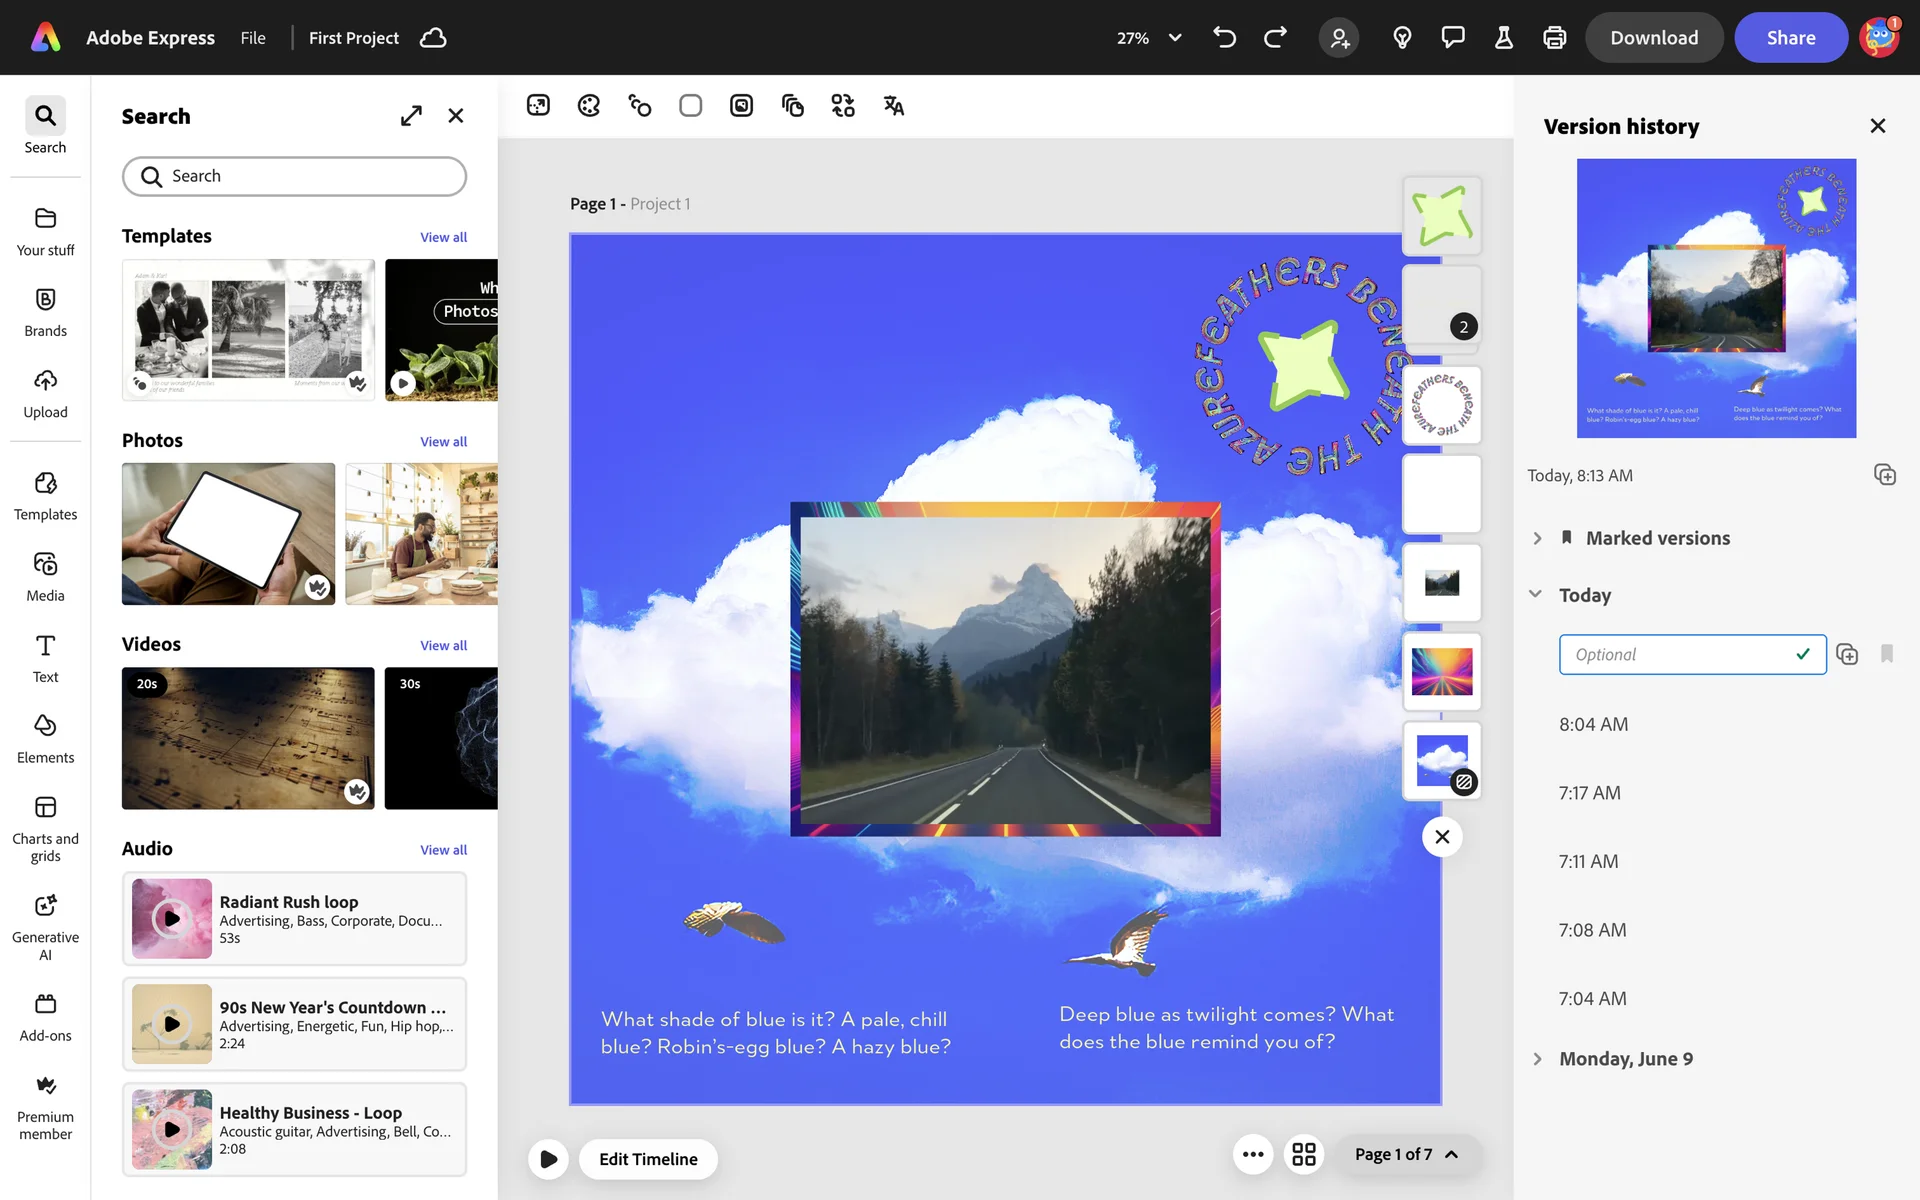The width and height of the screenshot is (1920, 1200).
Task: Confirm version name with checkmark
Action: pyautogui.click(x=1802, y=654)
